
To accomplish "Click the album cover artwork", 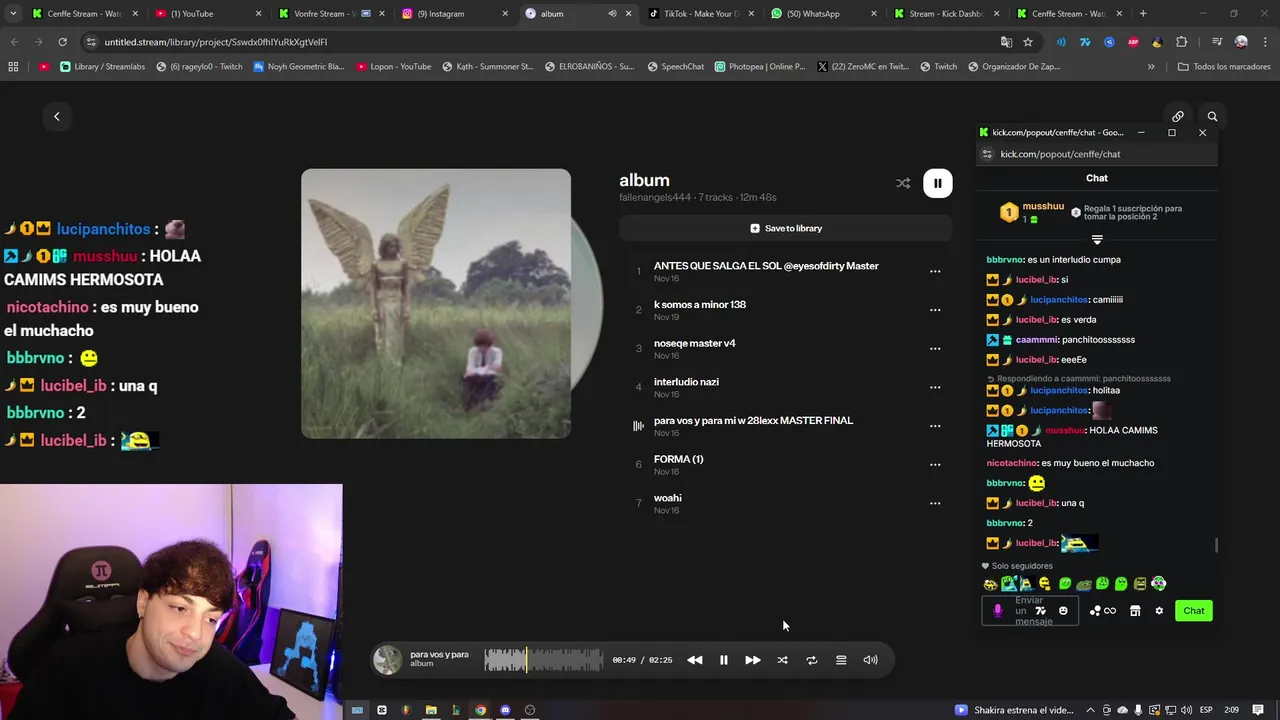I will pyautogui.click(x=436, y=303).
